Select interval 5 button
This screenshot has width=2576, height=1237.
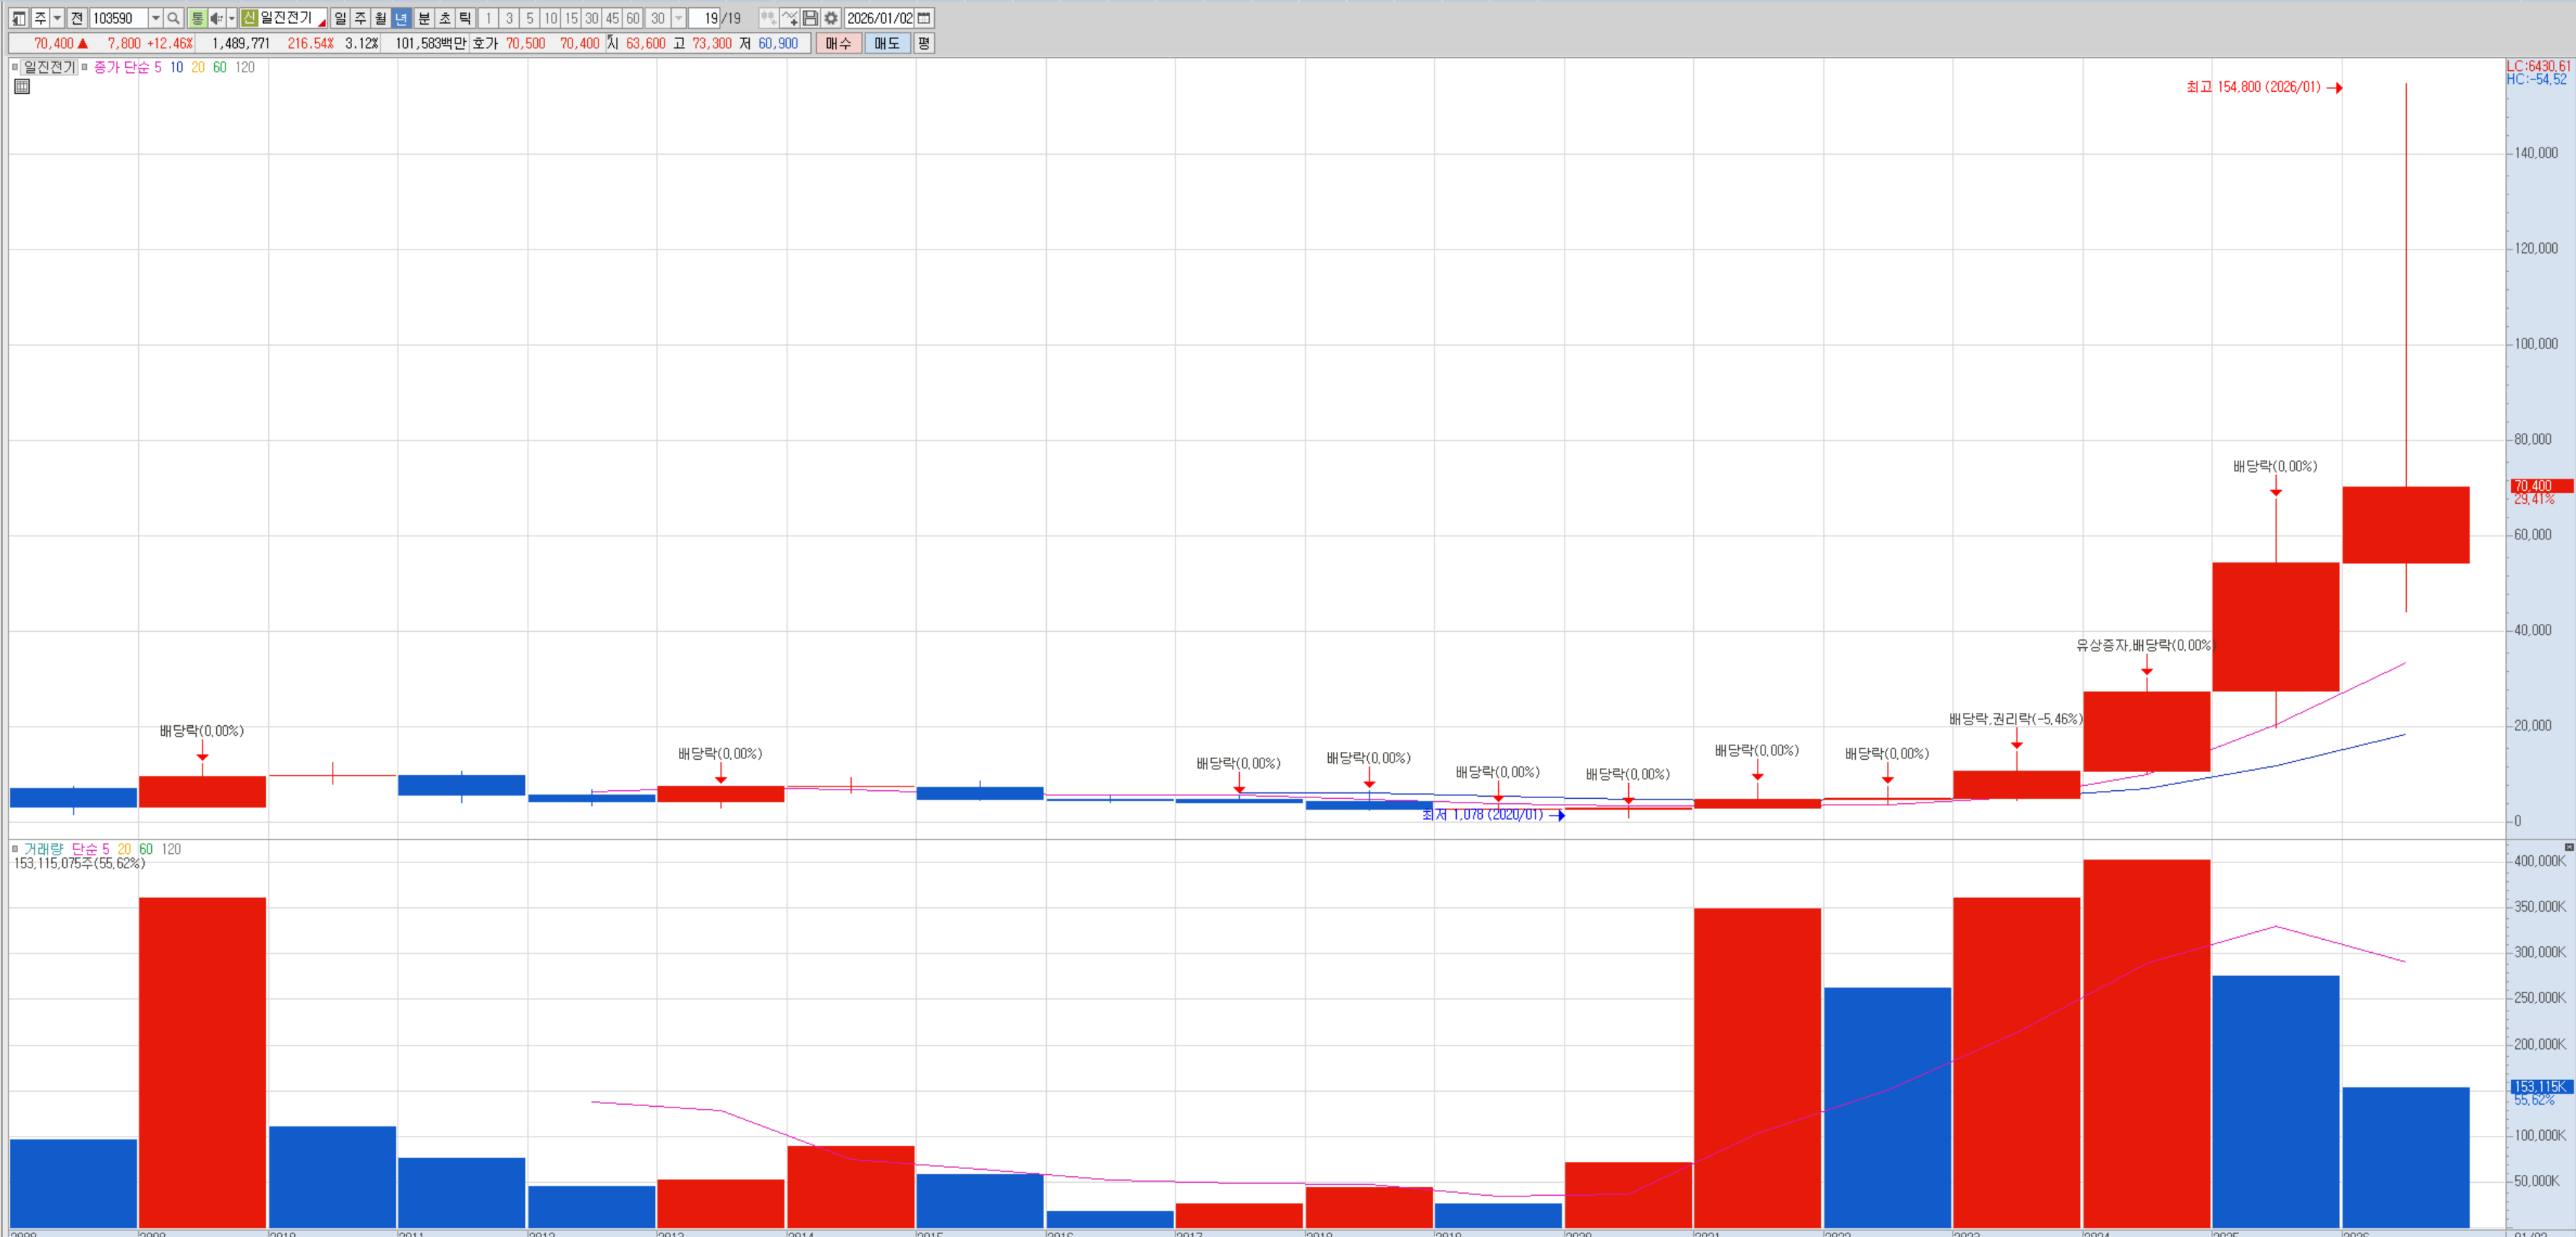pyautogui.click(x=530, y=18)
